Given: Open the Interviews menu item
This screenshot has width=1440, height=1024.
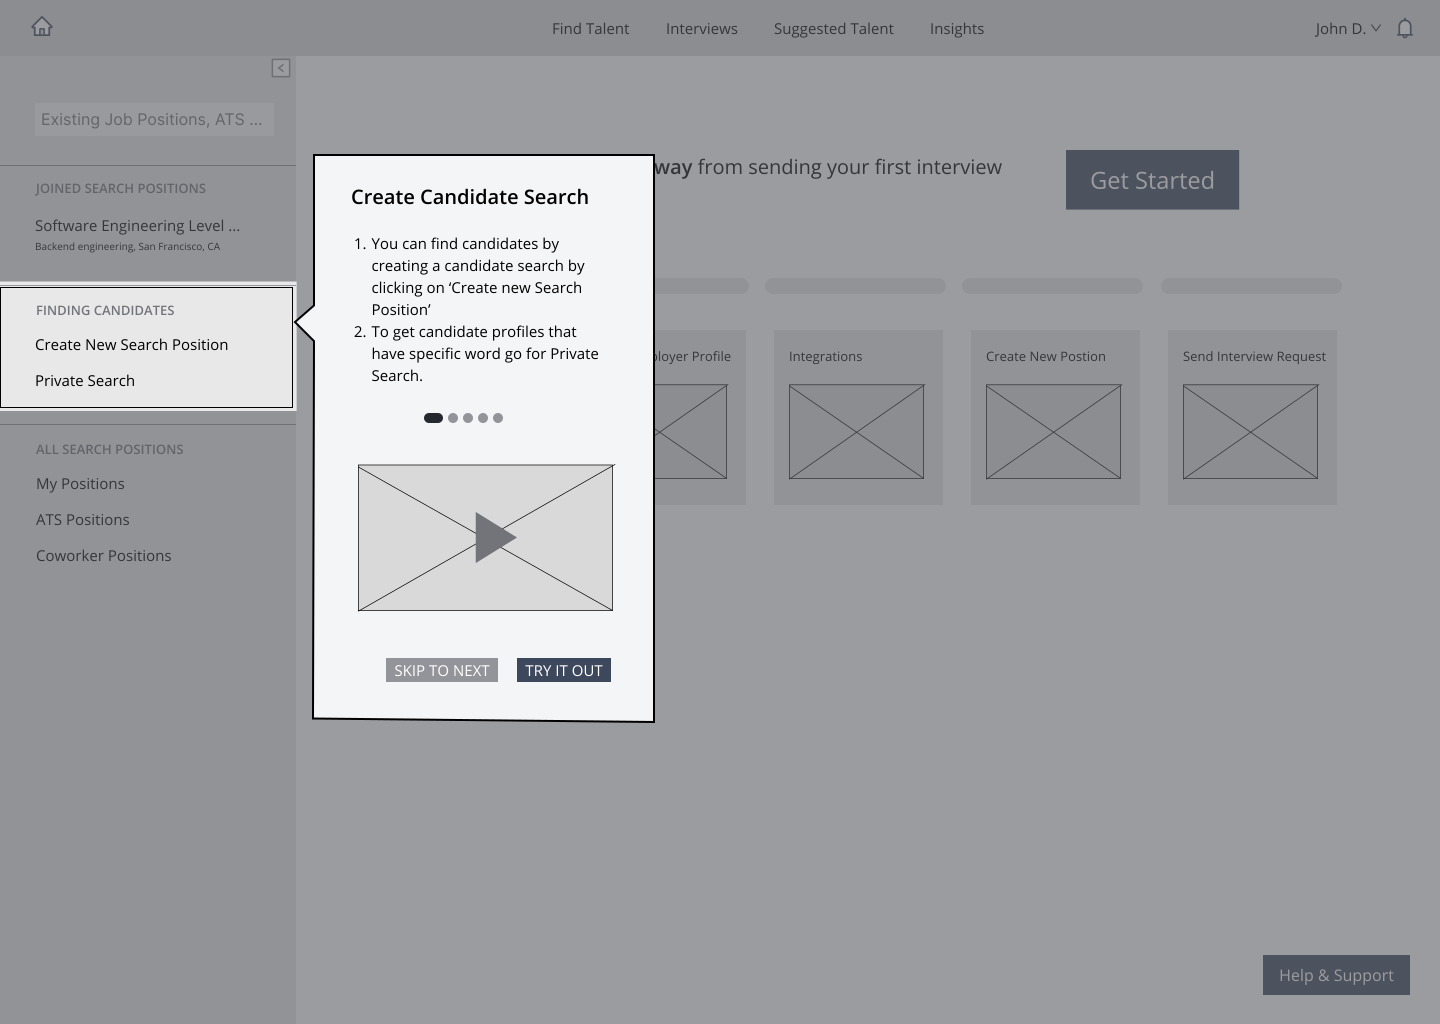Looking at the screenshot, I should click(701, 28).
